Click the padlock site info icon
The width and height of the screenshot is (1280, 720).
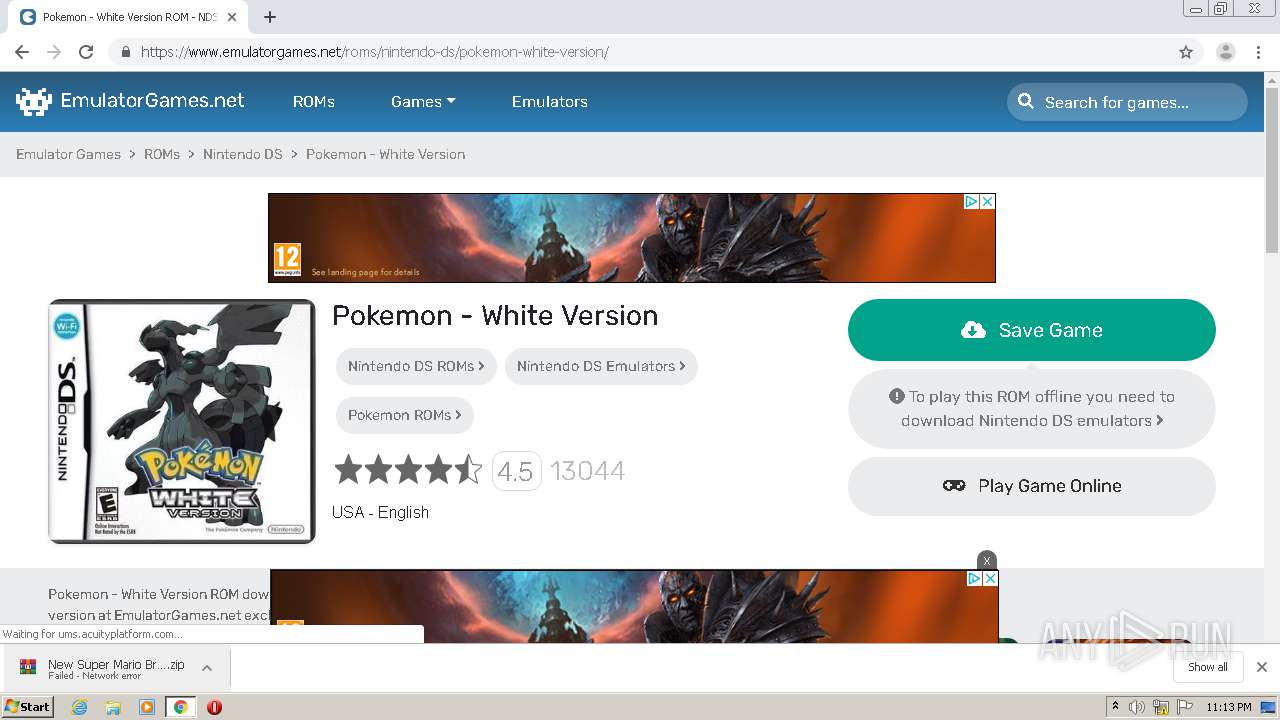[125, 52]
